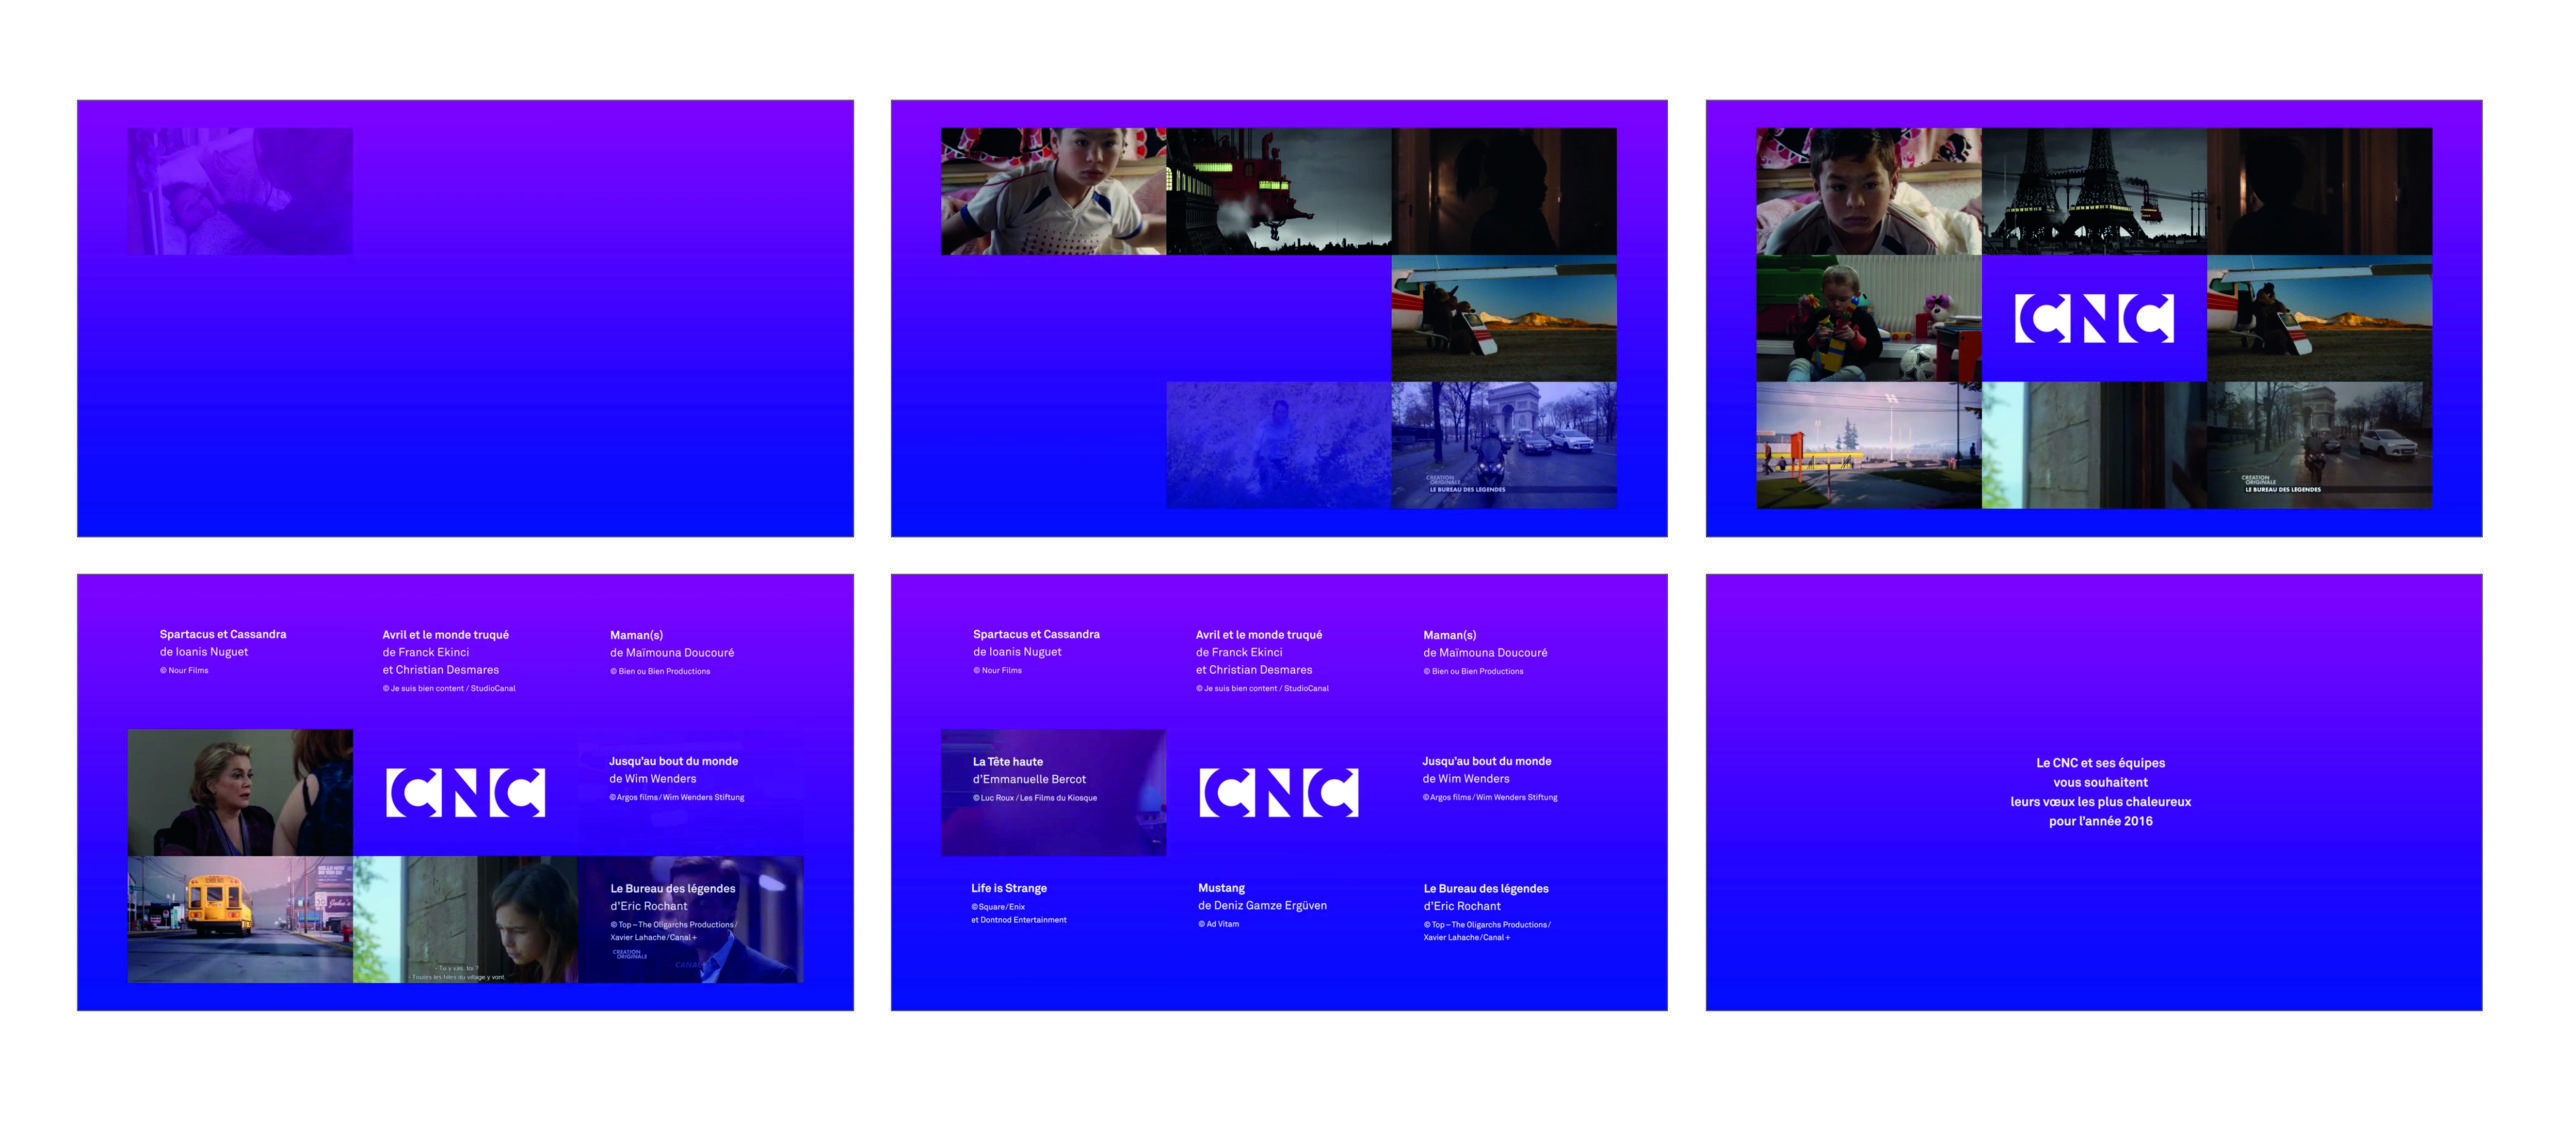Click the blonde woman in purple thumbnail
Viewport: 2560px width, 1132px height.
point(240,792)
